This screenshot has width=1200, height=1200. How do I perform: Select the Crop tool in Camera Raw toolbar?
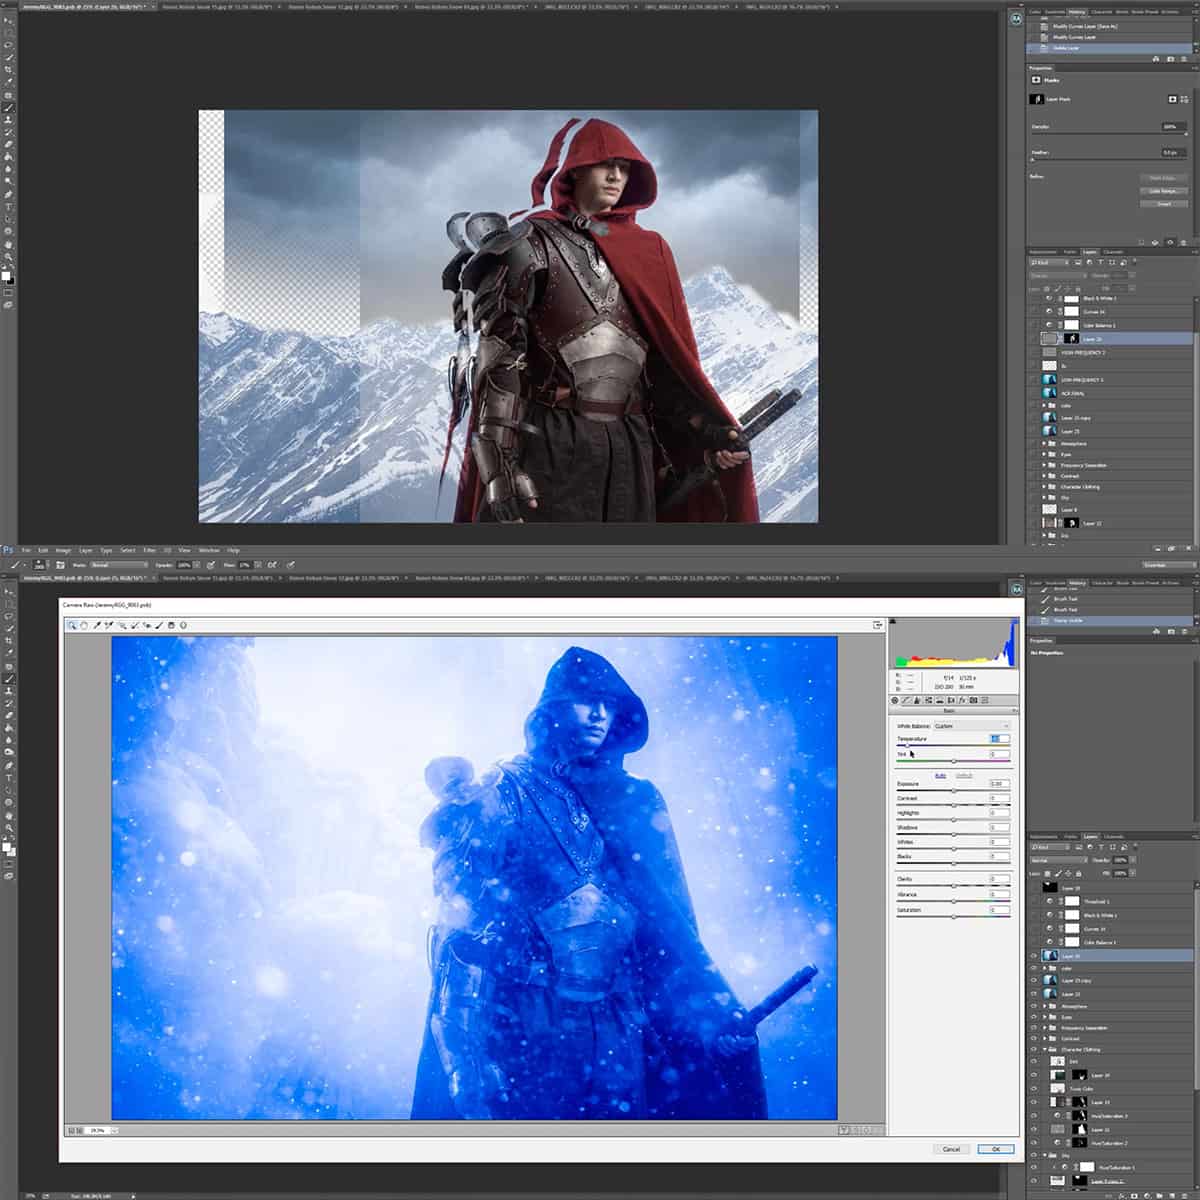133,625
